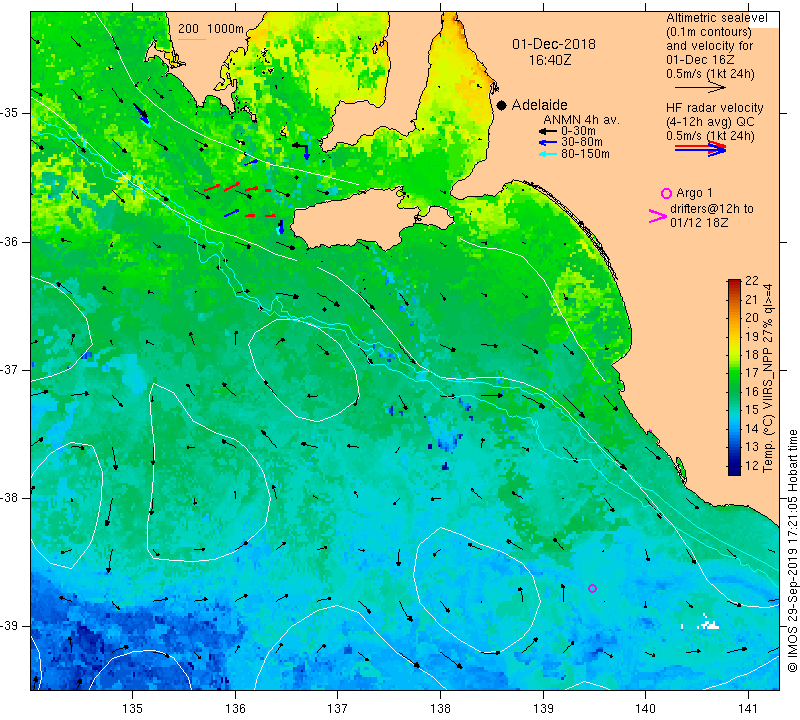Click the longitude 138 axis label

[x=440, y=708]
